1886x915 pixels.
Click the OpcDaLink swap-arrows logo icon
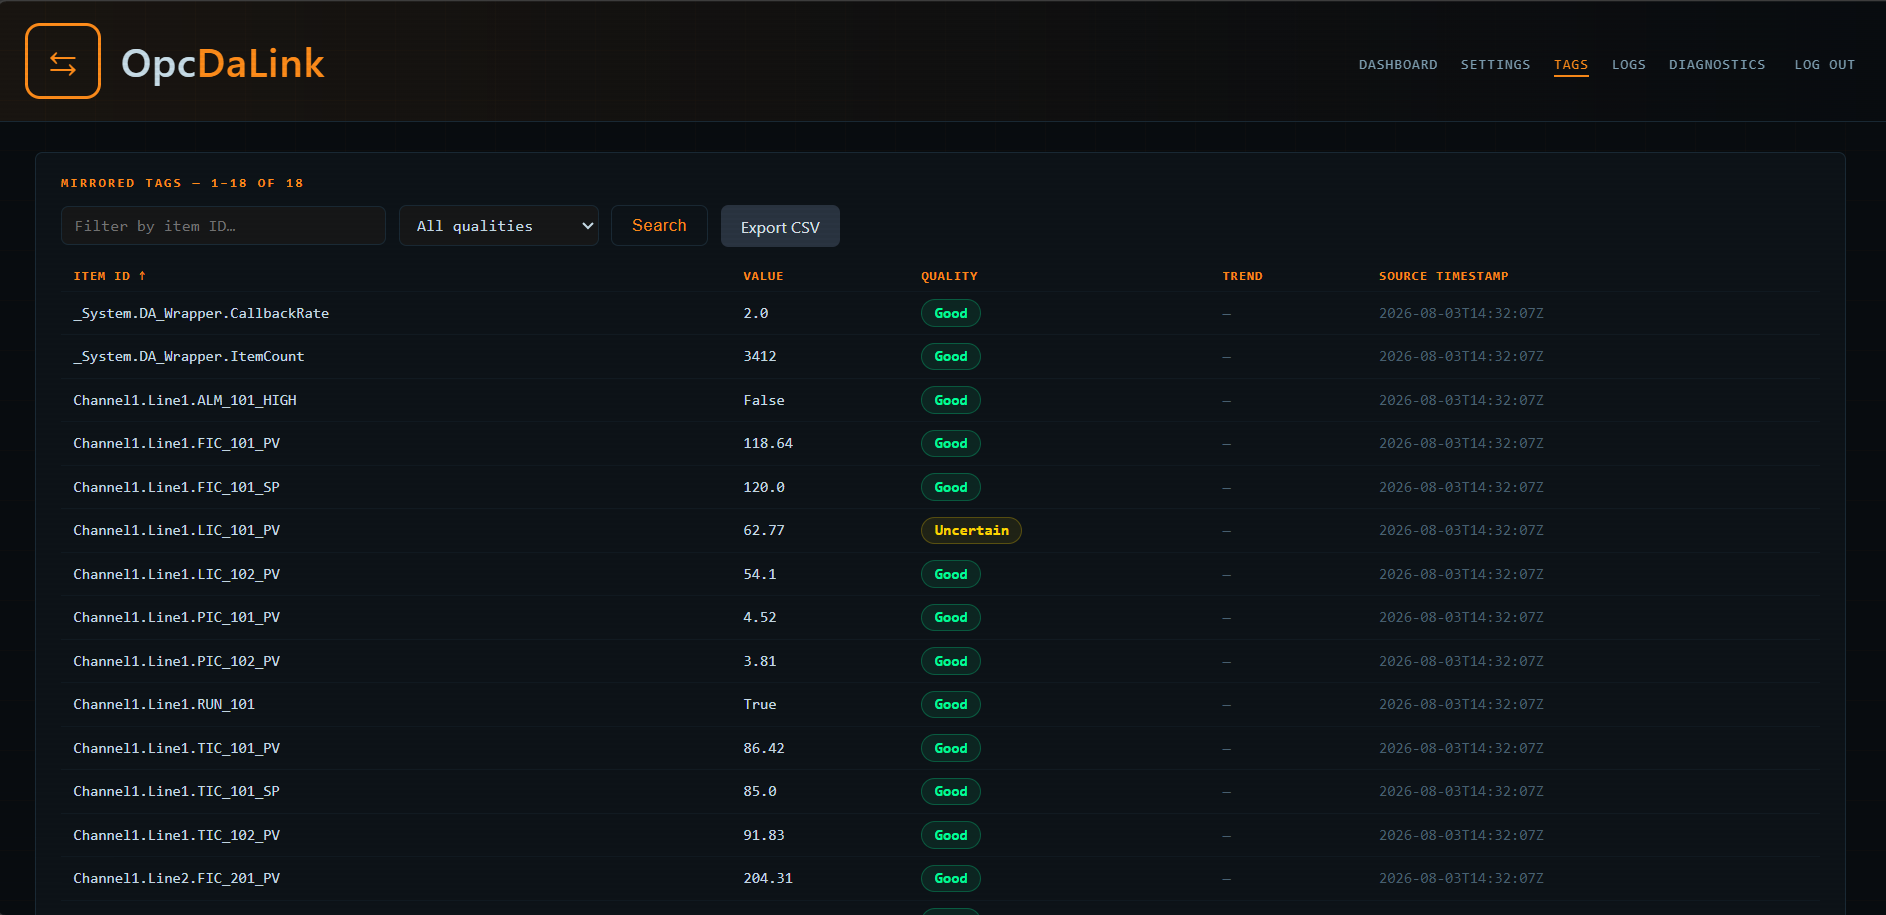coord(63,61)
